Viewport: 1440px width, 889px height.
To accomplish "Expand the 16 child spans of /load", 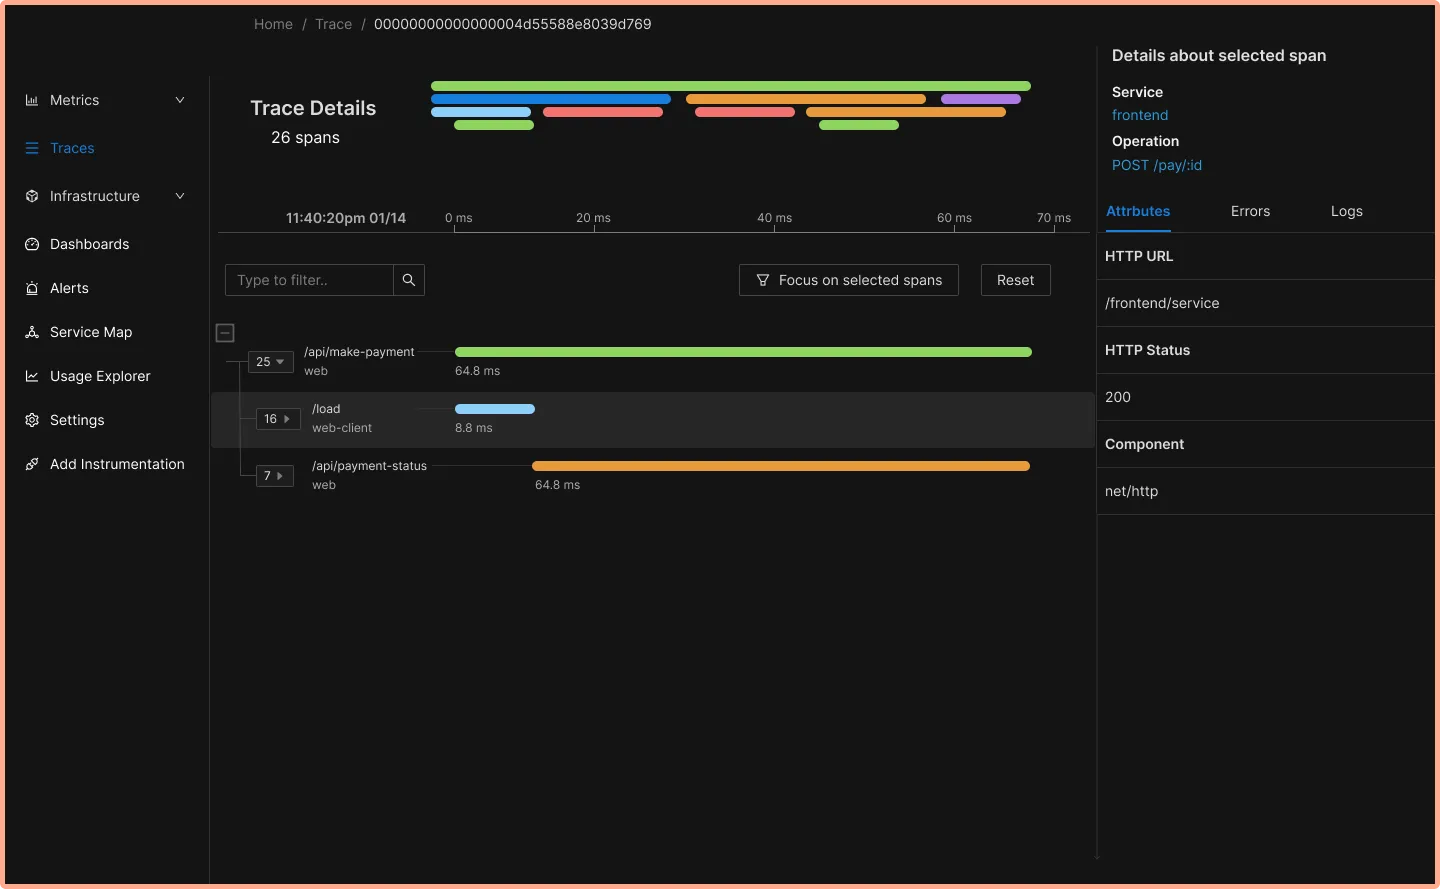I will pos(278,419).
